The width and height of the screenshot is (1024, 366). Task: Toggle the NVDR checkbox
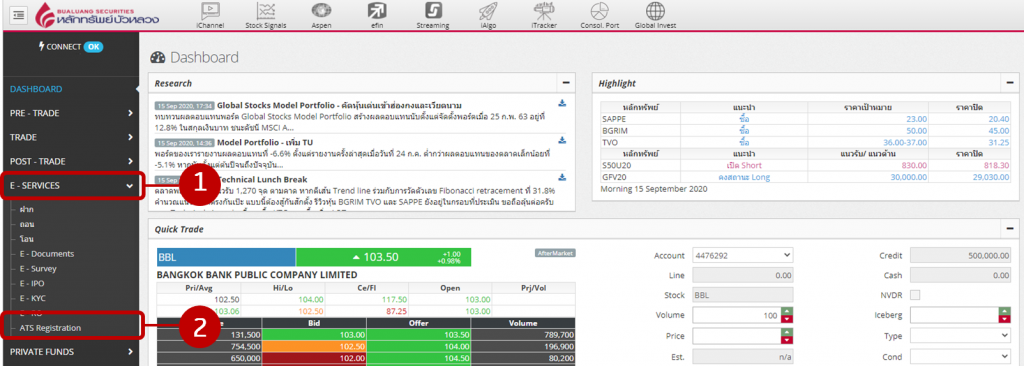915,295
